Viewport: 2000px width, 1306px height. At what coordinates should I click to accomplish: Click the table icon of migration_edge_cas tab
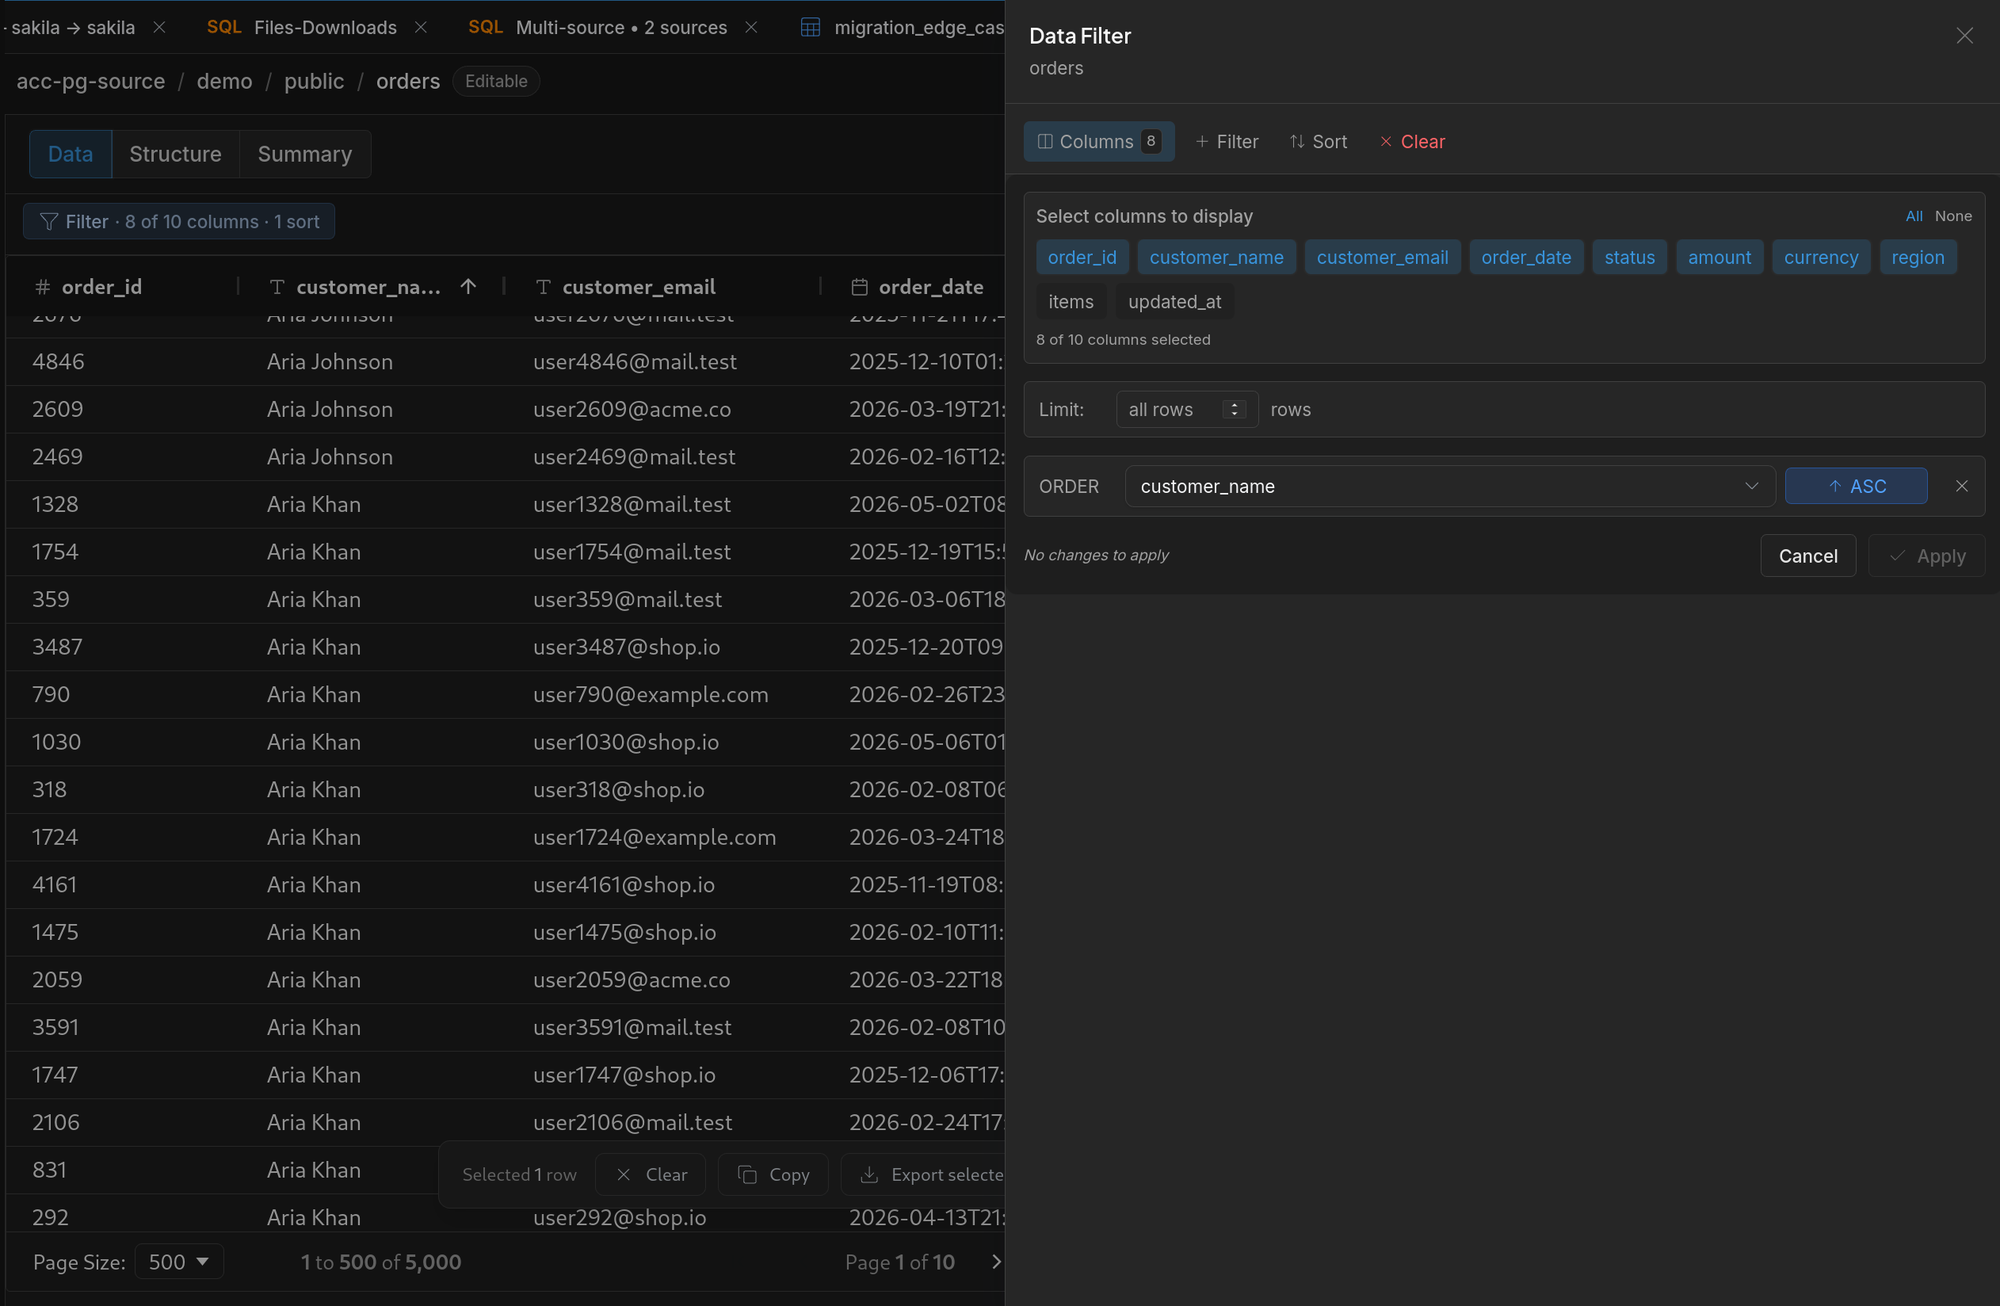click(811, 27)
